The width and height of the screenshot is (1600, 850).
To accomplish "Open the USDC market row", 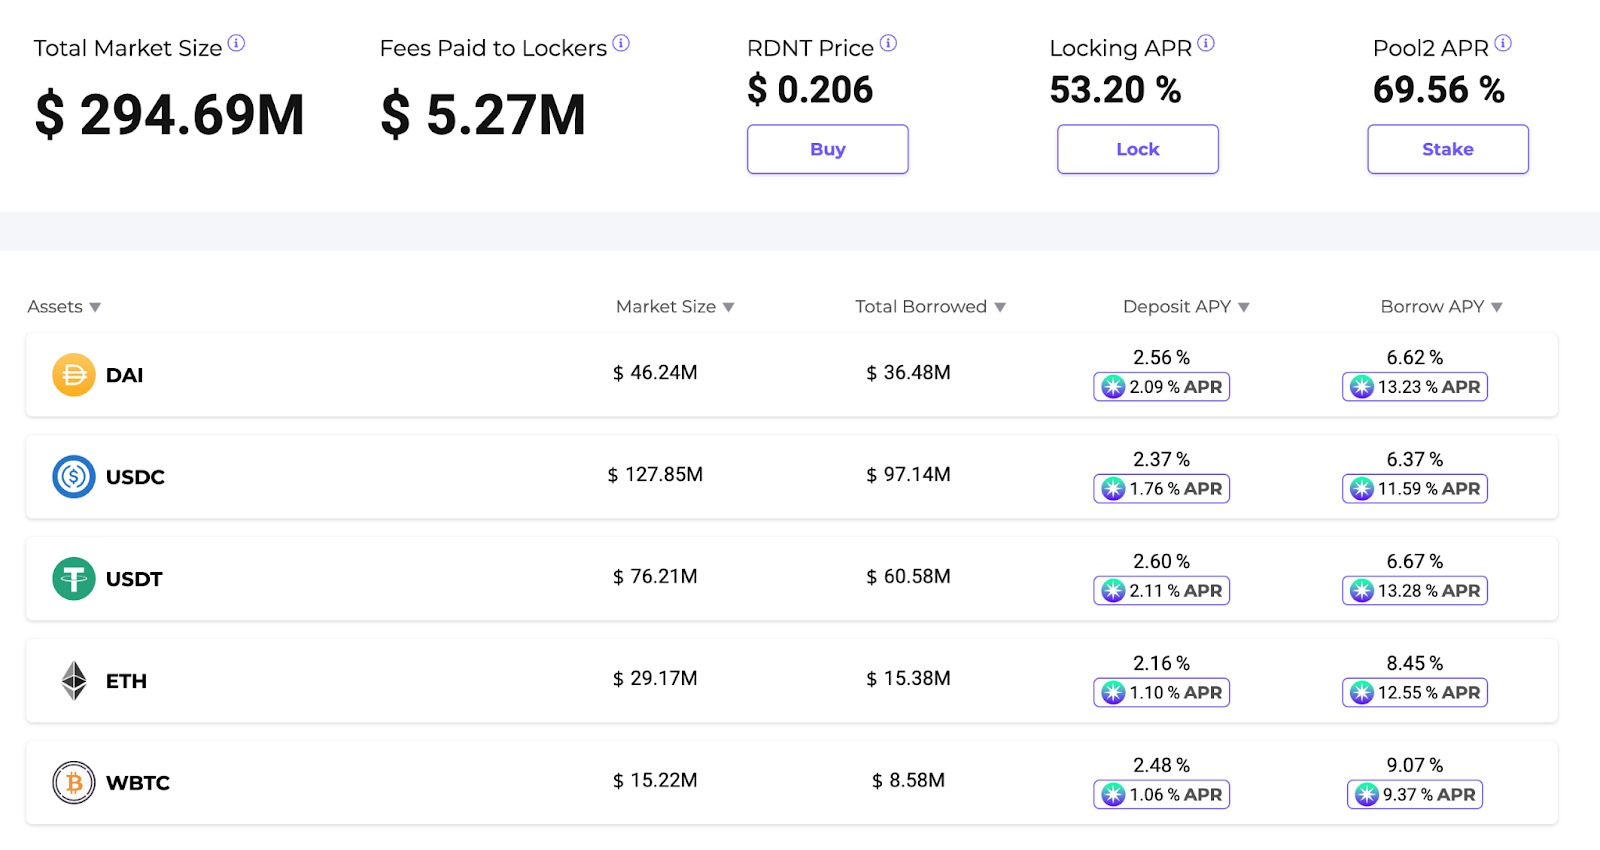I will coord(792,477).
